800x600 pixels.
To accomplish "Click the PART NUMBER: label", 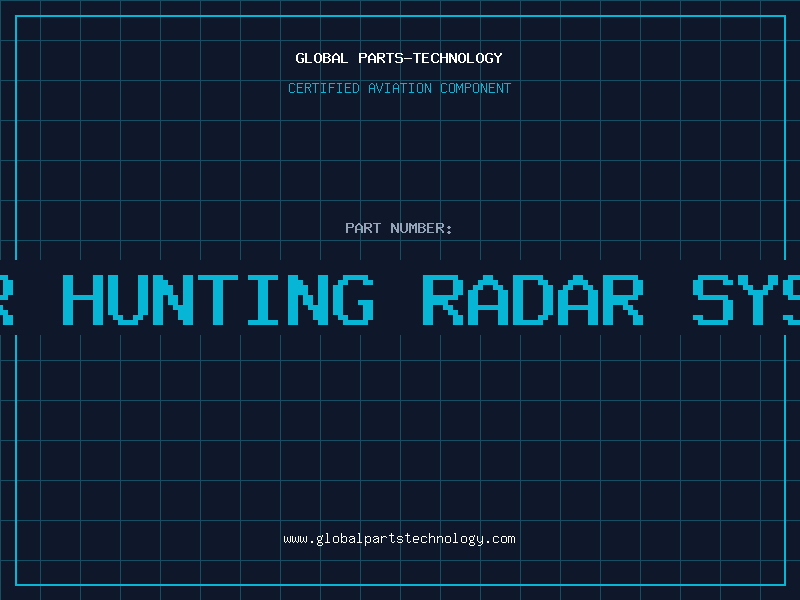I will tap(399, 228).
